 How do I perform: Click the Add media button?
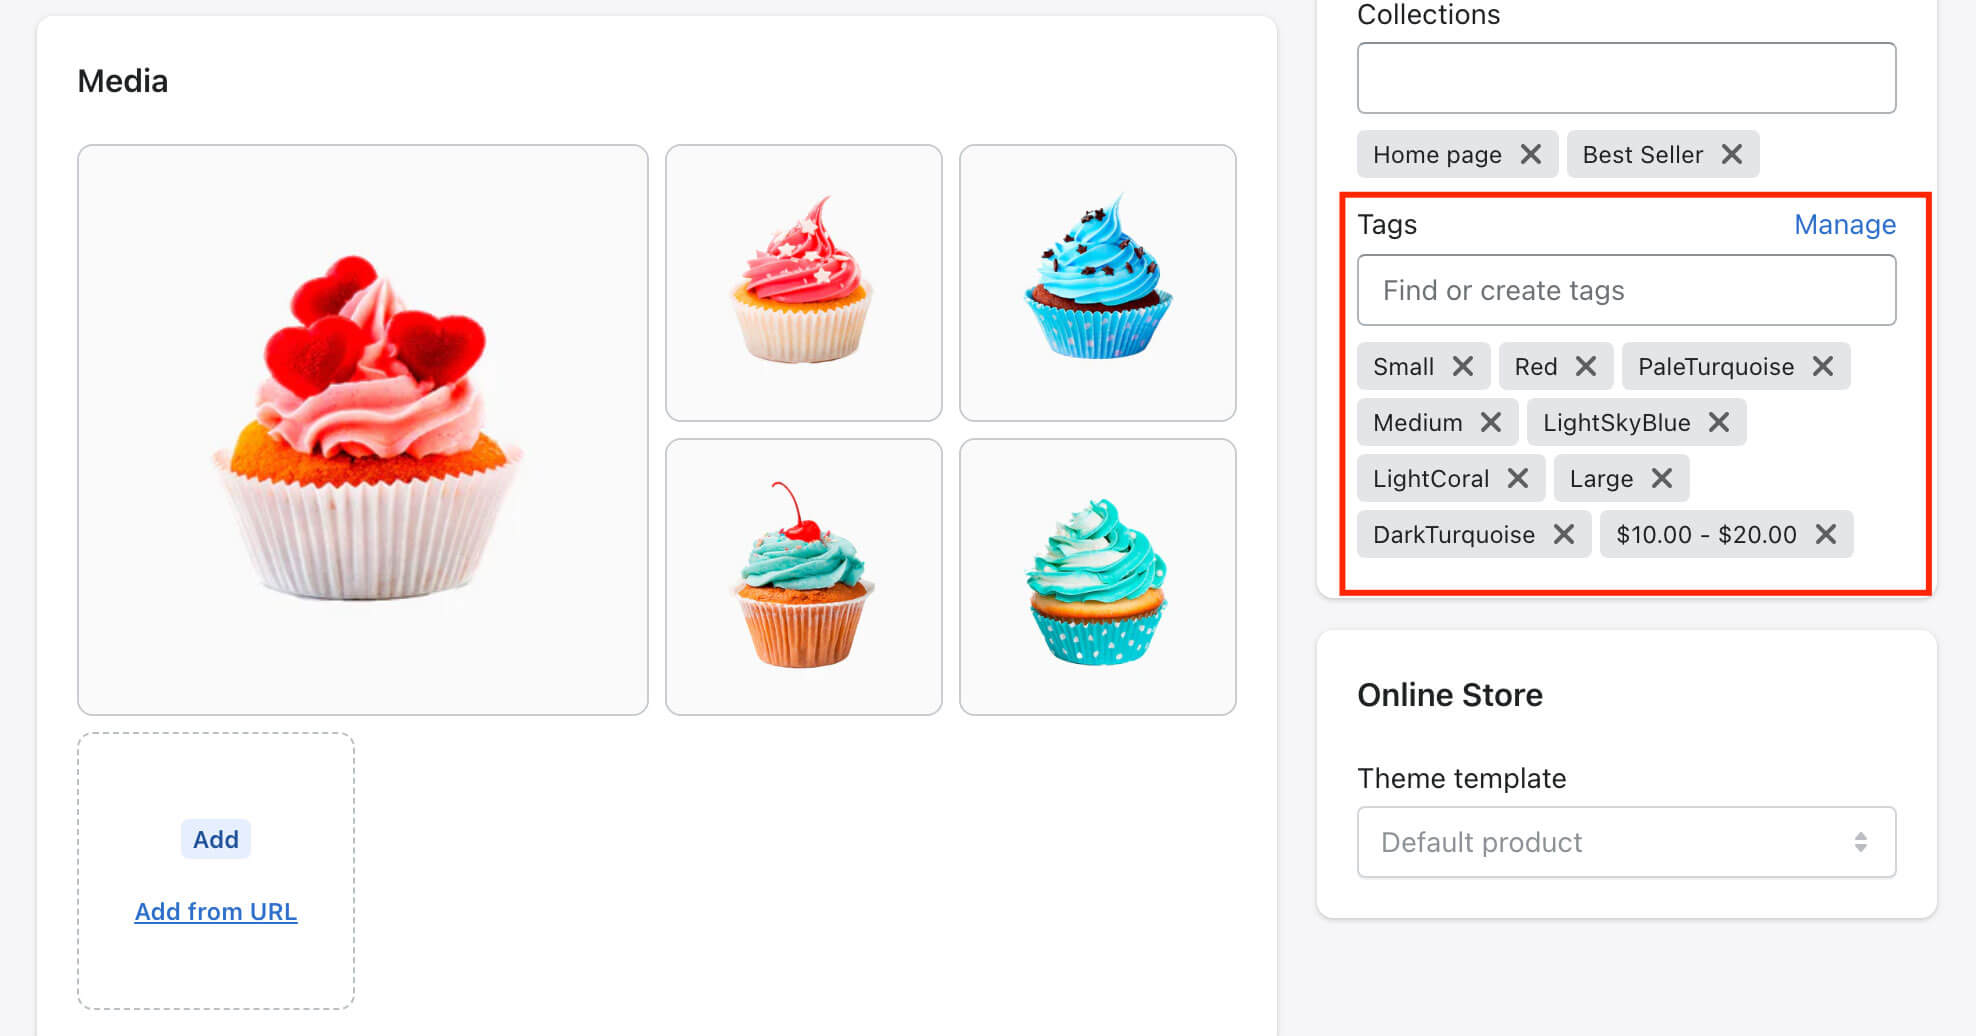pos(216,839)
